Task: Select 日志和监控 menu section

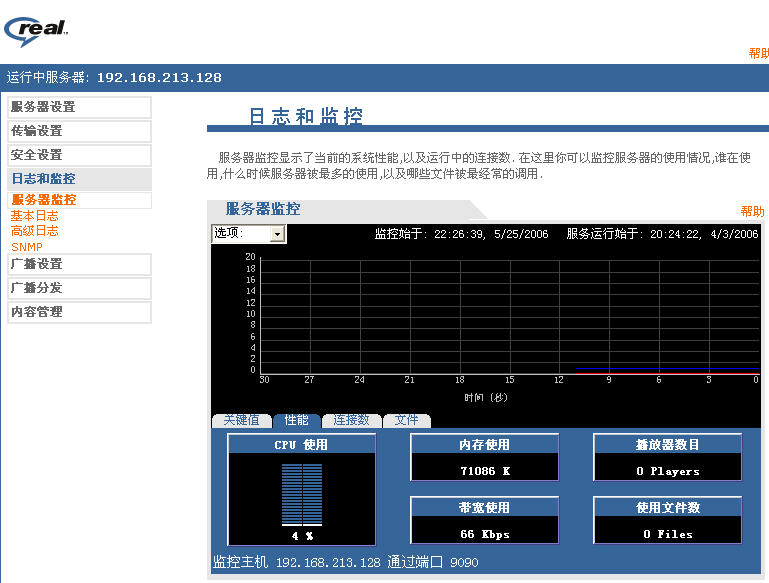Action: [x=79, y=178]
